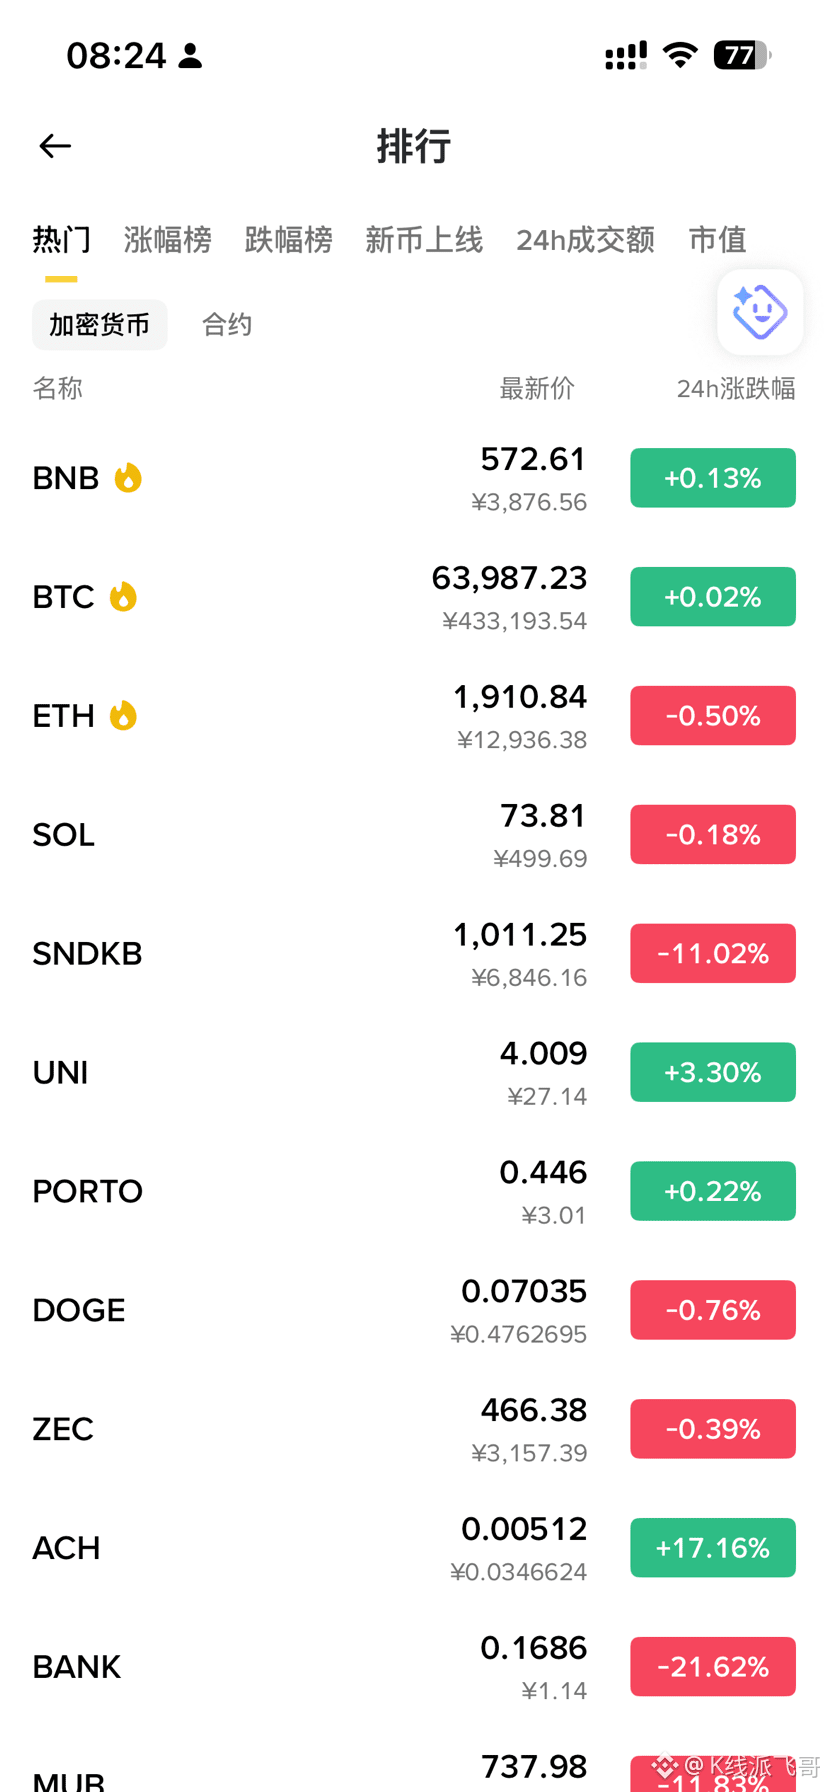Sort by the 最新价 column header
This screenshot has height=1792, width=828.
pos(537,388)
